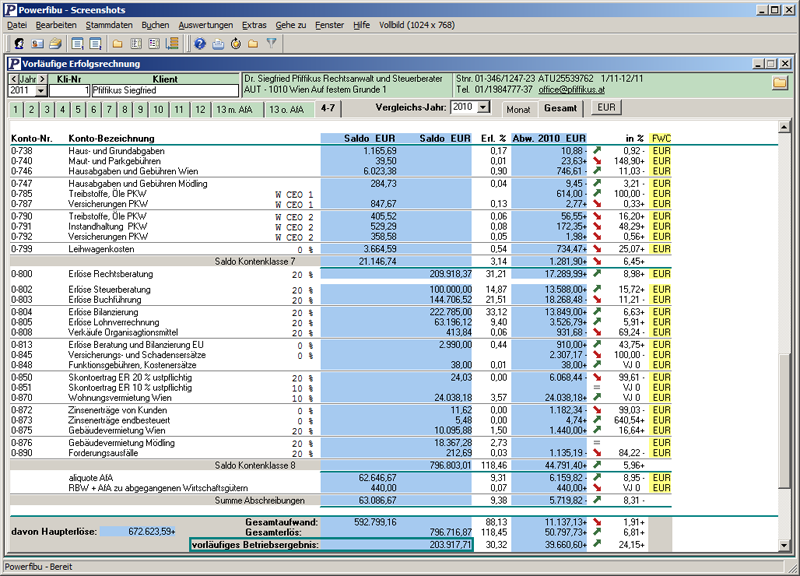Click the circular refresh arrow icon in toolbar

(x=236, y=44)
